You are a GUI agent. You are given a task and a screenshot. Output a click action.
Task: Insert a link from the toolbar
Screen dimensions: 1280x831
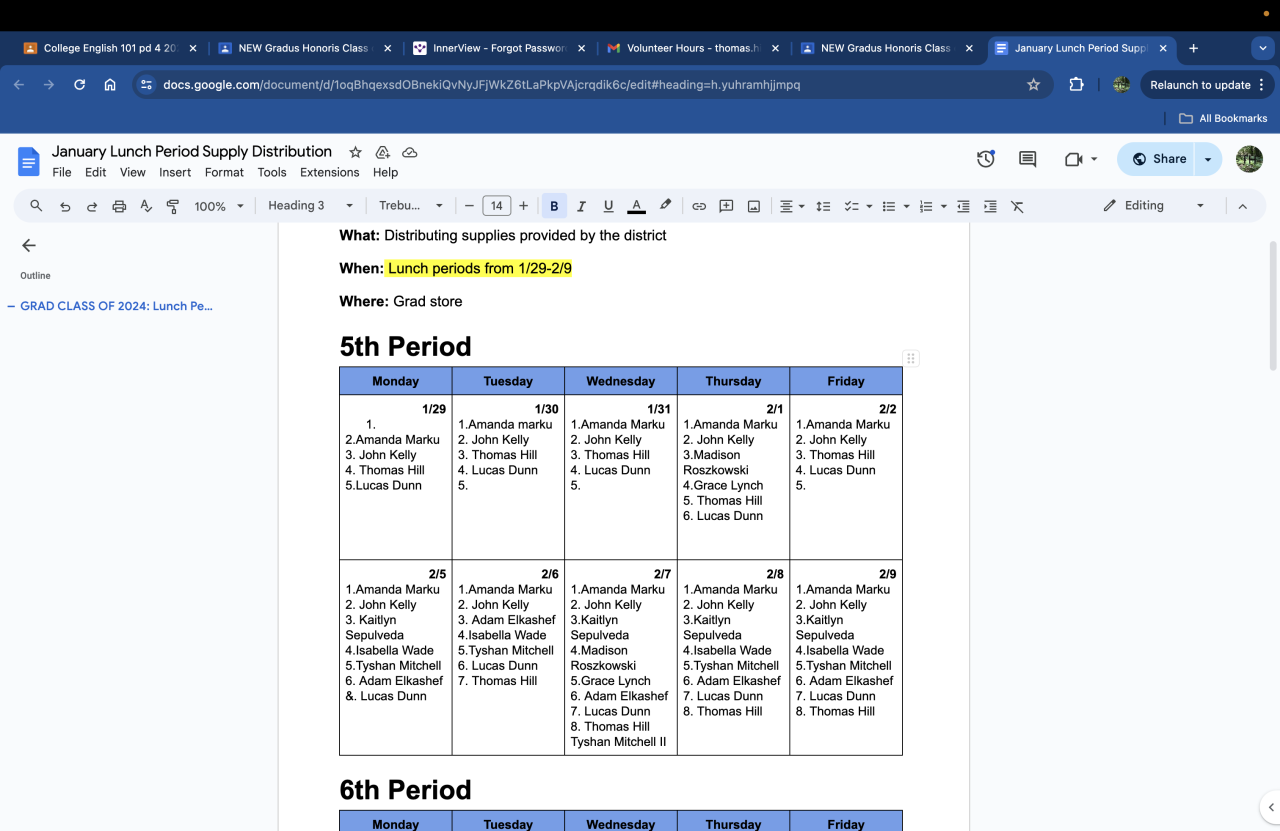699,206
